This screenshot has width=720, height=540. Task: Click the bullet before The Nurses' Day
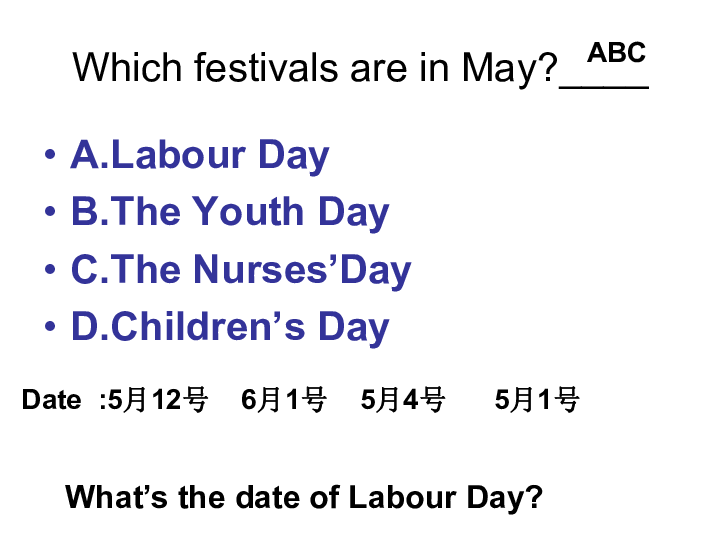pos(50,269)
